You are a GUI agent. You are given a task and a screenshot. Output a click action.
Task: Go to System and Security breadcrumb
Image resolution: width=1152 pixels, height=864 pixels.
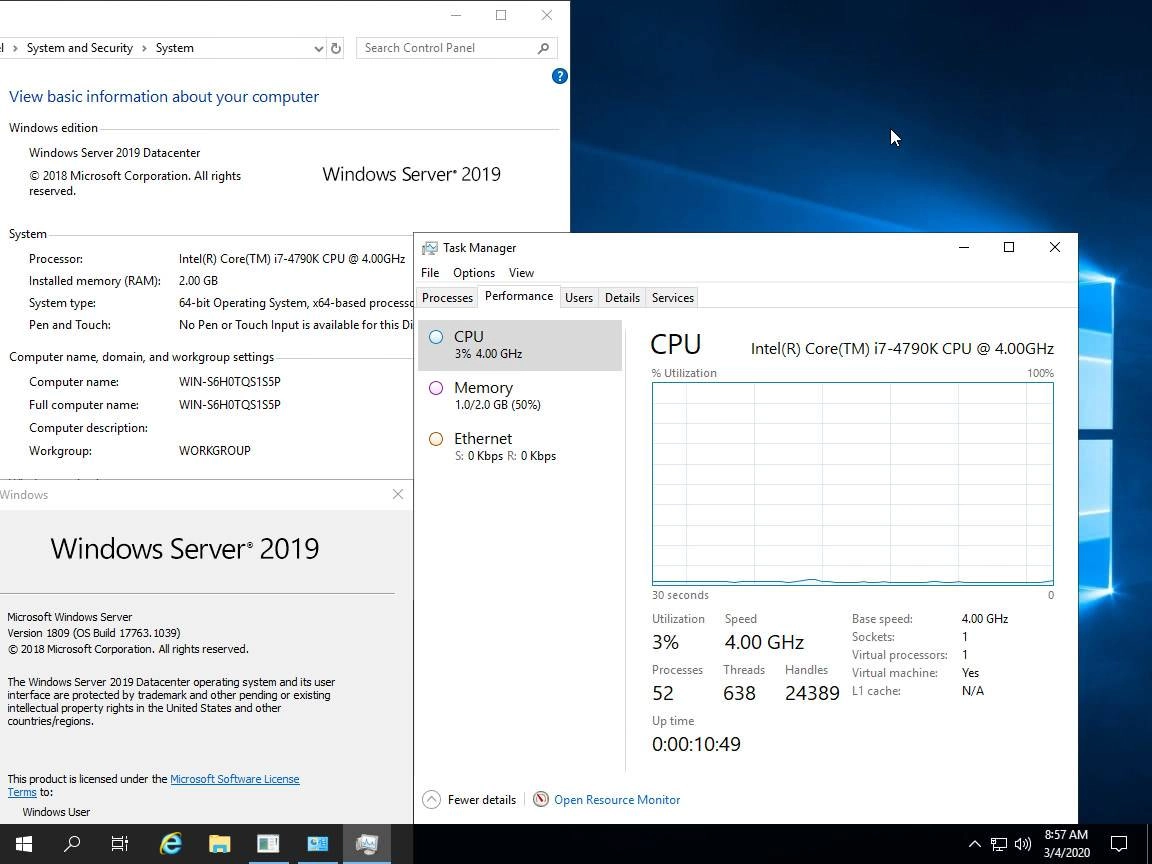(80, 48)
